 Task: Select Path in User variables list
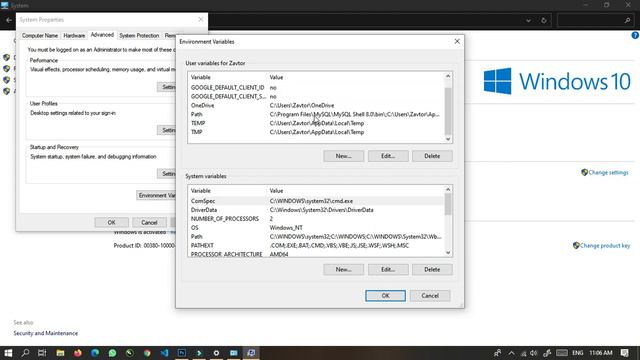(x=316, y=114)
